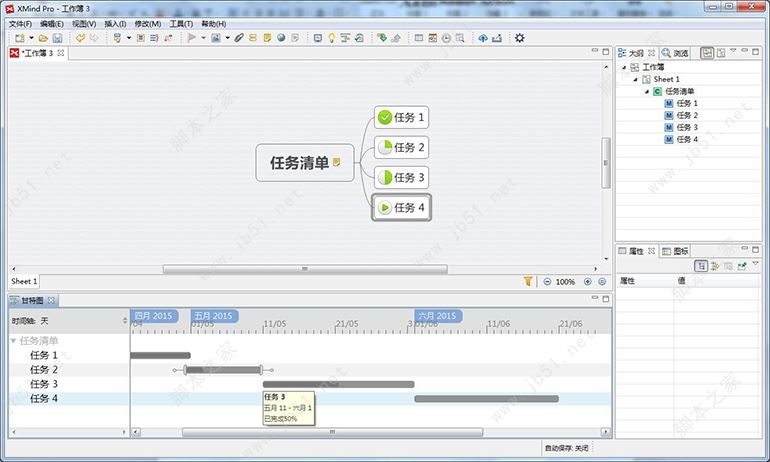Screen dimensions: 770x462
Task: Toggle the second outline view mode button
Action: point(721,53)
